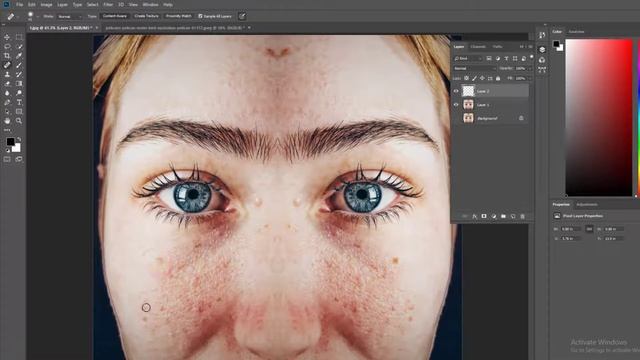This screenshot has width=640, height=360.
Task: Open the File menu
Action: (x=19, y=4)
